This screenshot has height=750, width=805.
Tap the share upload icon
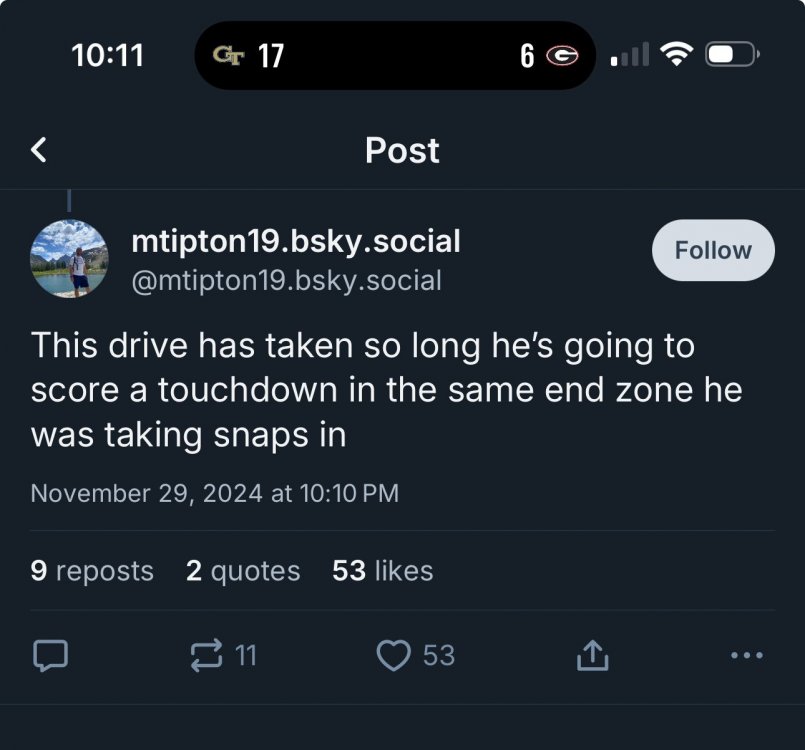click(x=592, y=655)
